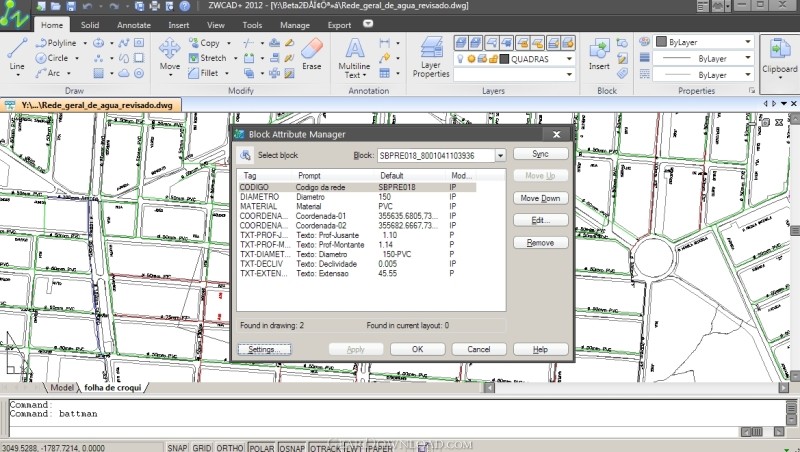Click the Move tool
This screenshot has height=452, width=800.
169,54
